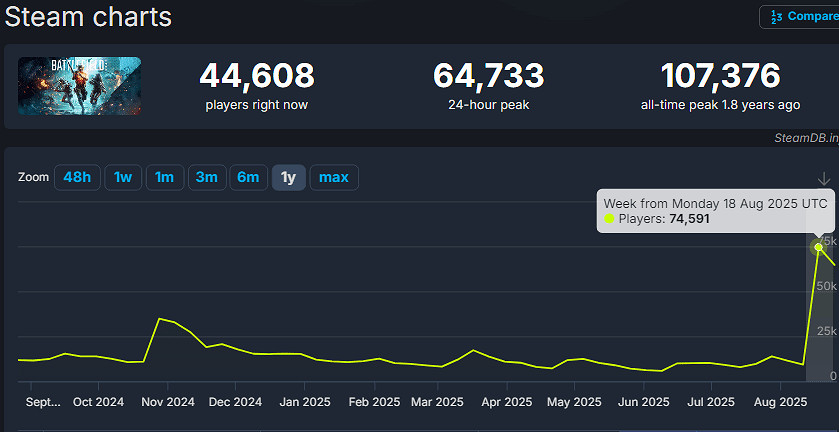The height and width of the screenshot is (432, 839).
Task: Click the Compare button icon
Action: click(776, 17)
